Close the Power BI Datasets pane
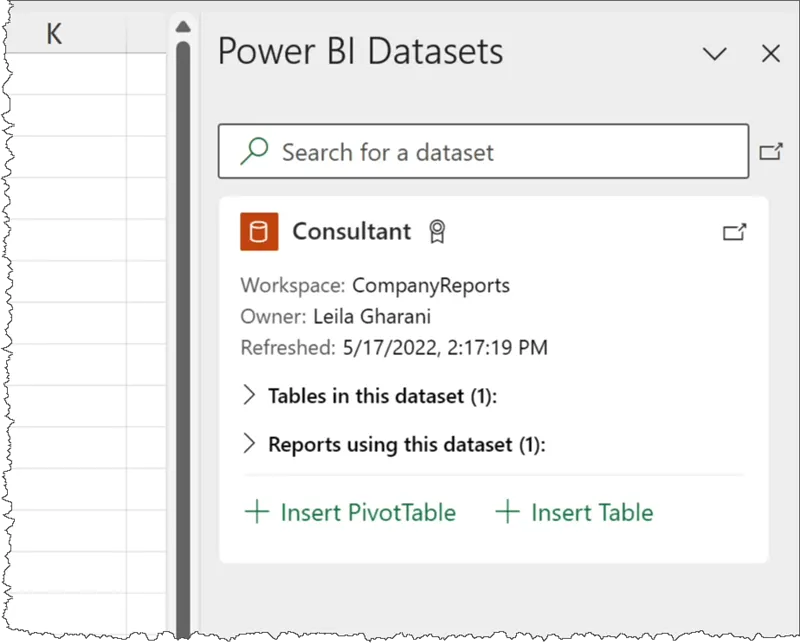 click(770, 54)
